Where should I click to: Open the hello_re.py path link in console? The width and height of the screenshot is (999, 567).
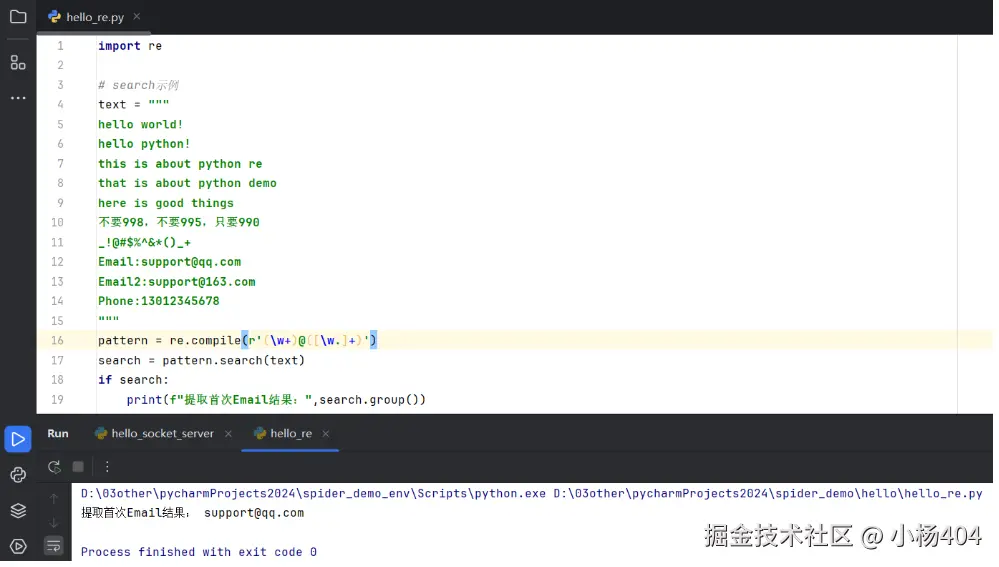click(768, 493)
